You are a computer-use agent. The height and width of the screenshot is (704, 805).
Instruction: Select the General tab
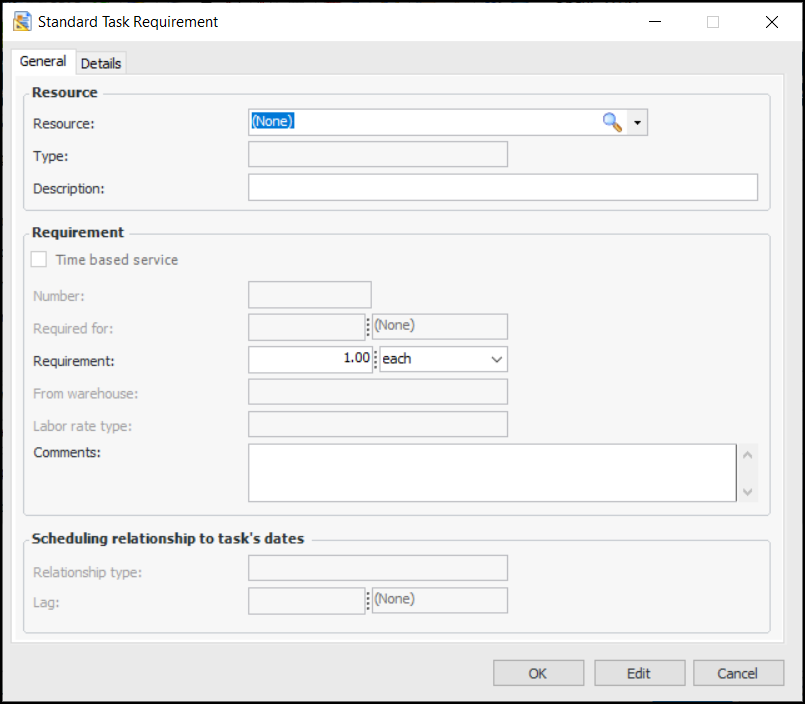pos(43,62)
